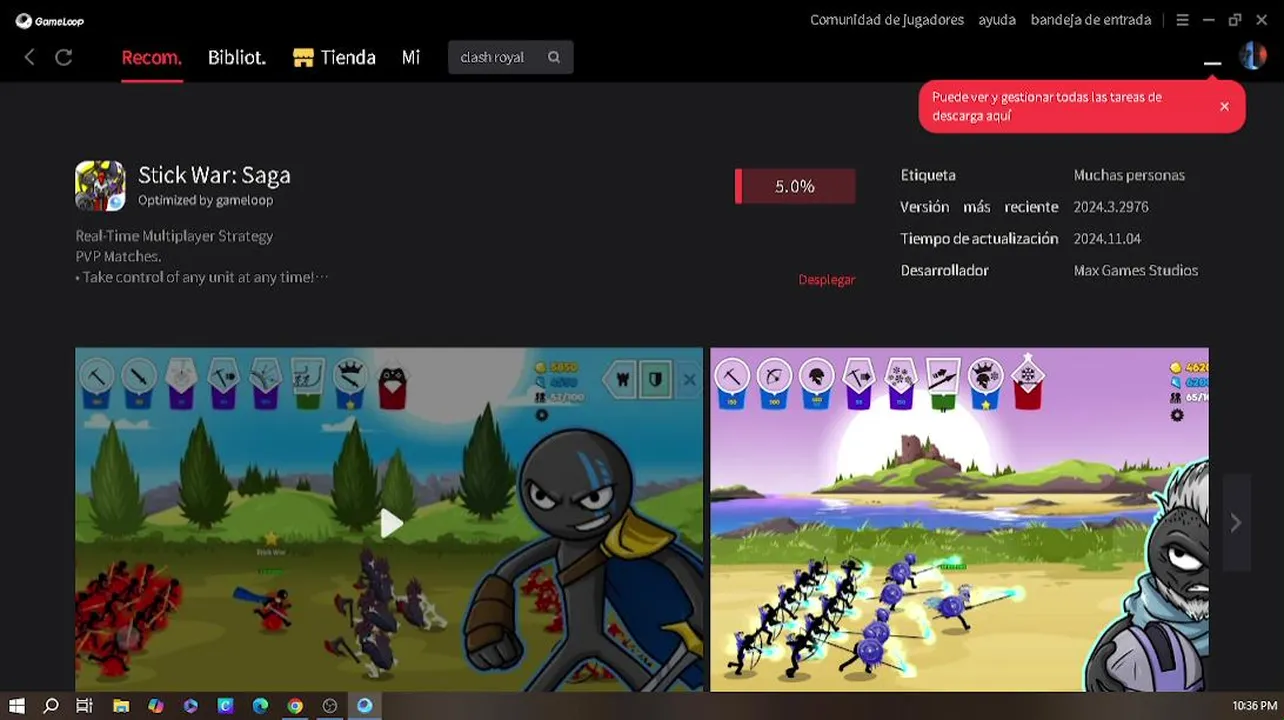This screenshot has width=1284, height=720.
Task: Open the Recom. tab
Action: click(151, 58)
